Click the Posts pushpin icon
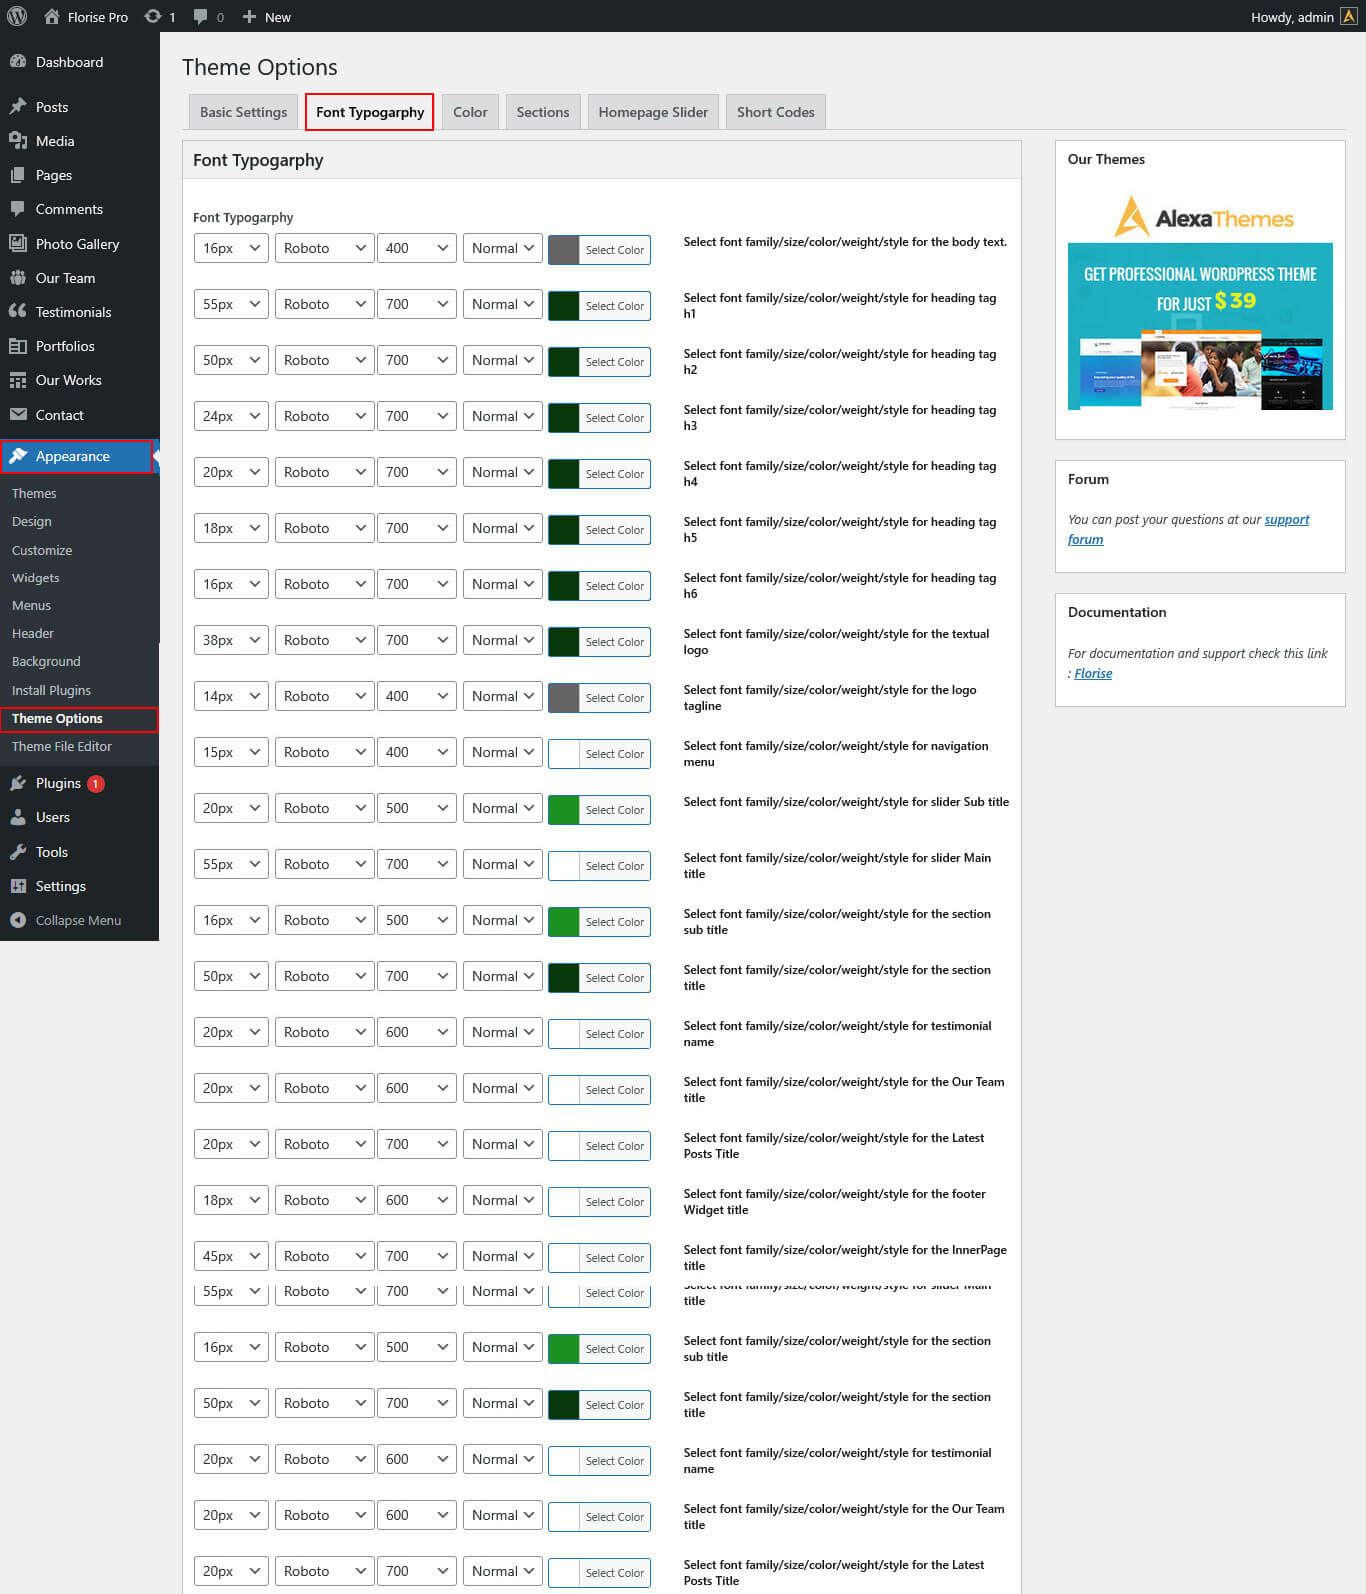The width and height of the screenshot is (1366, 1594). click(18, 107)
